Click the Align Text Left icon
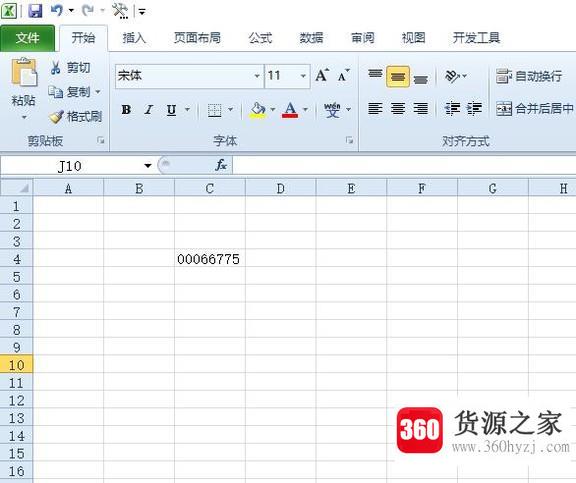The image size is (576, 483). (375, 109)
